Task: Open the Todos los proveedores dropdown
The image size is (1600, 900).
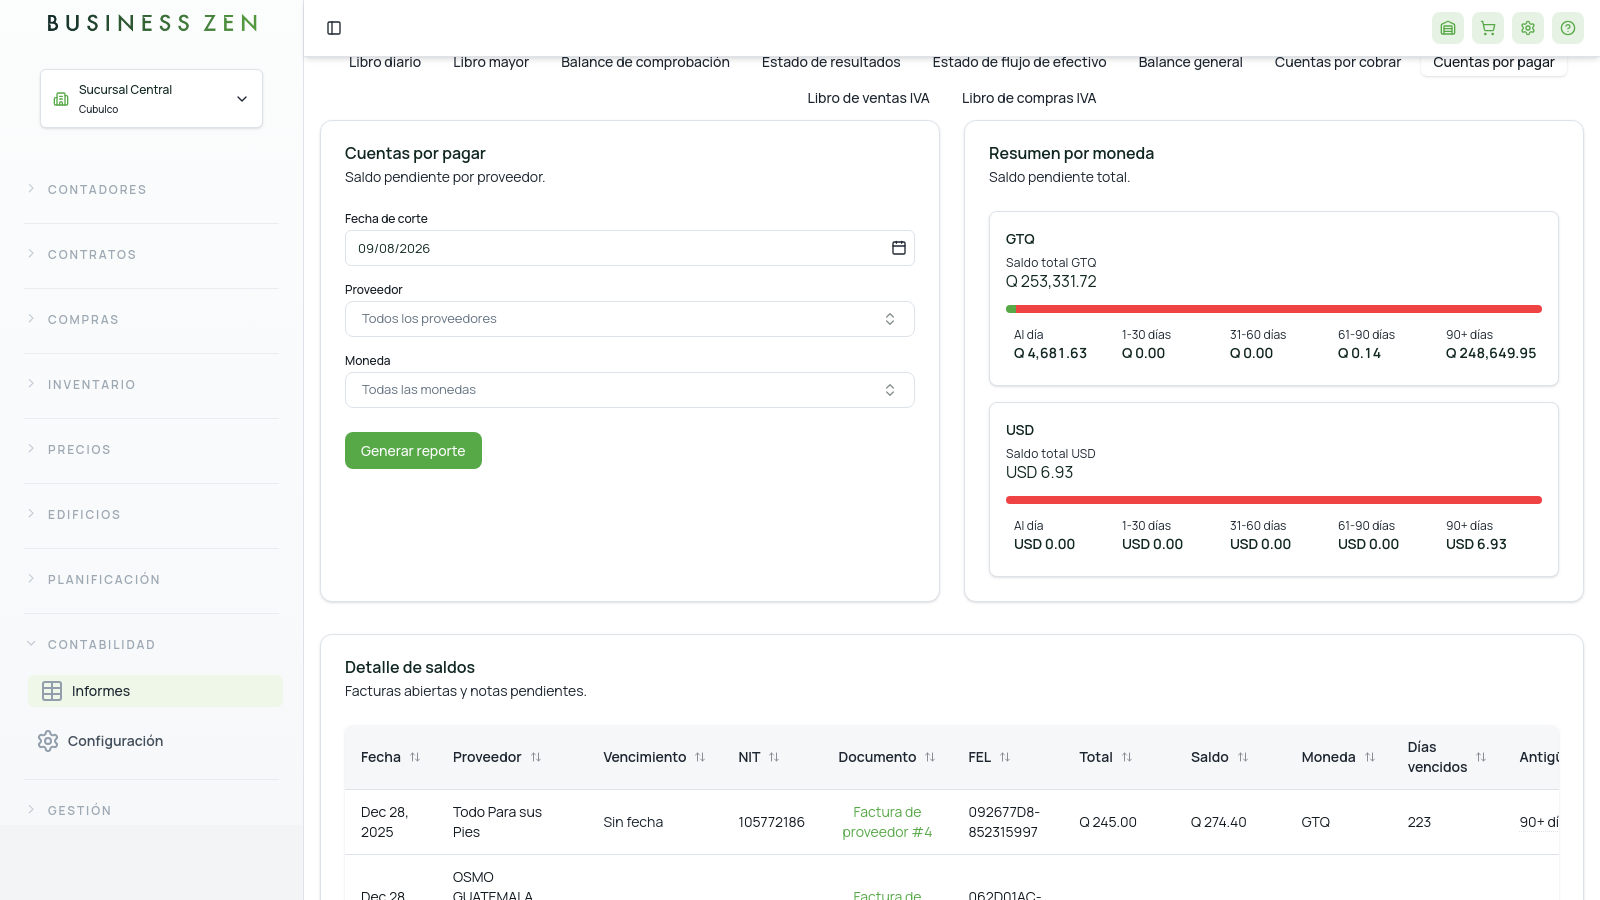Action: [630, 319]
